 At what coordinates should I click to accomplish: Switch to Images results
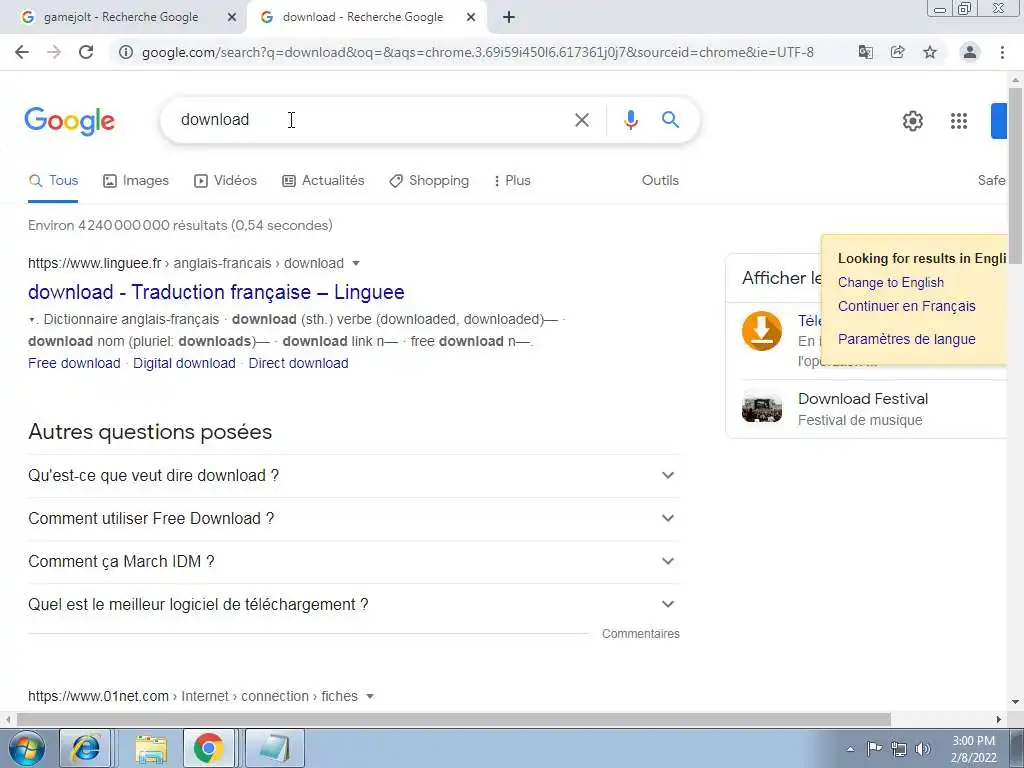pyautogui.click(x=136, y=181)
